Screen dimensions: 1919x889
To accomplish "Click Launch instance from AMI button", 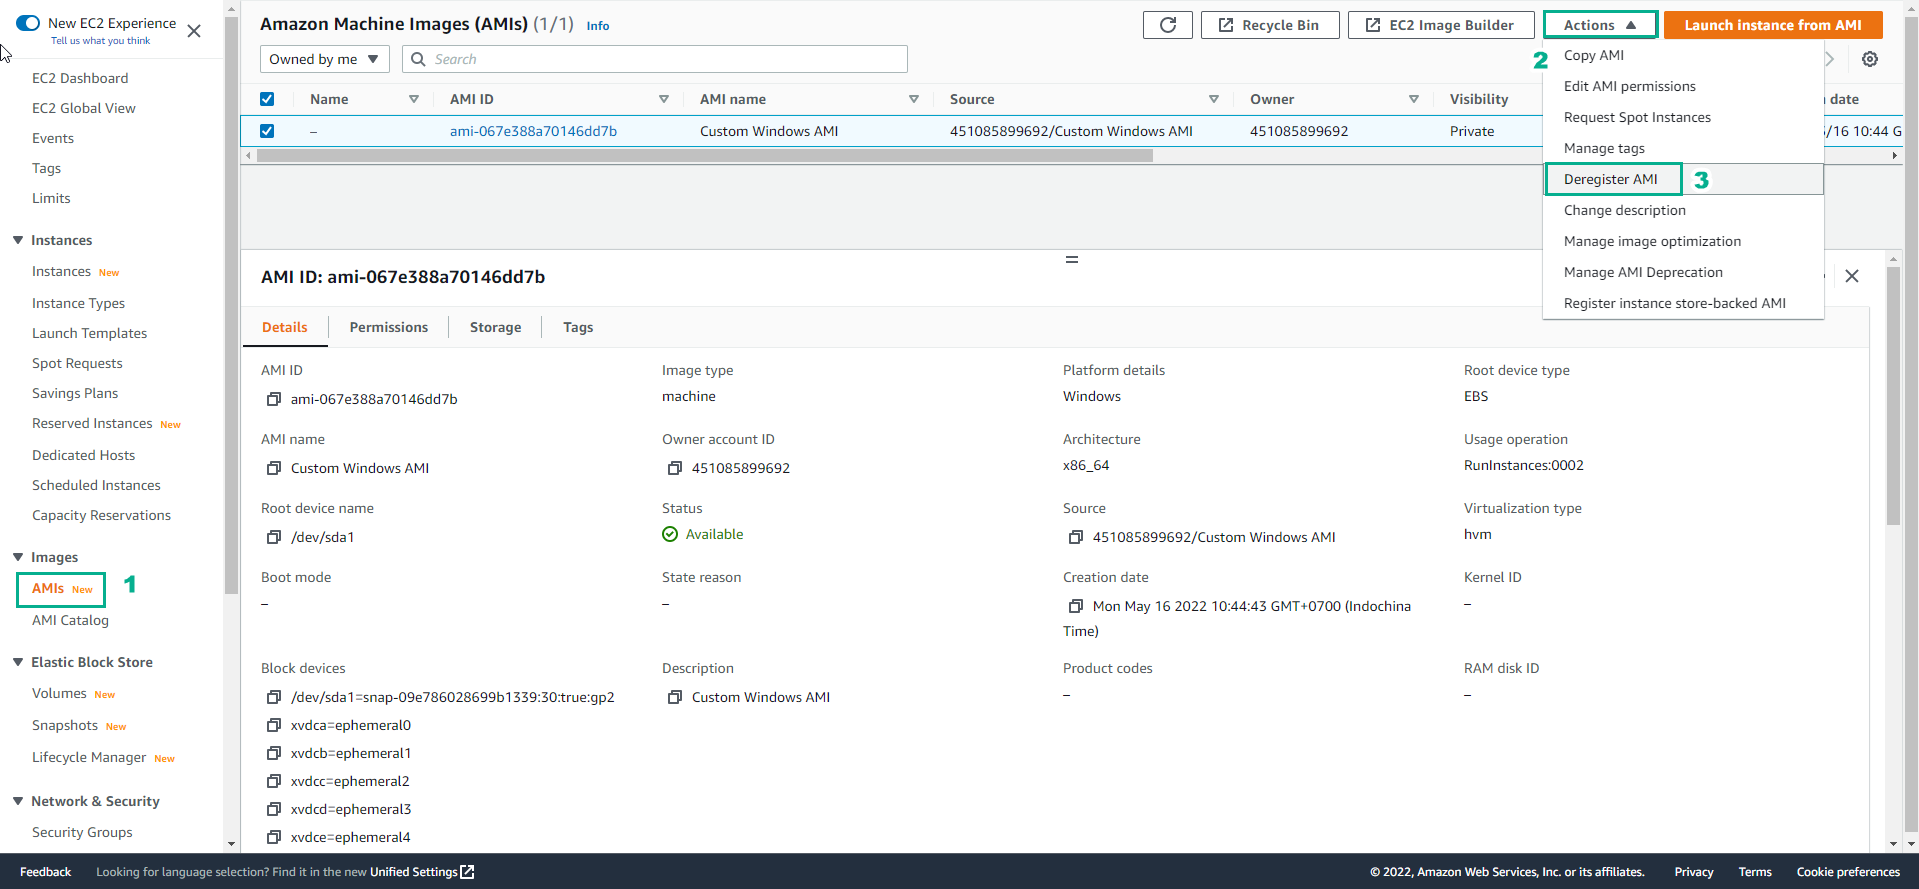I will click(1773, 25).
